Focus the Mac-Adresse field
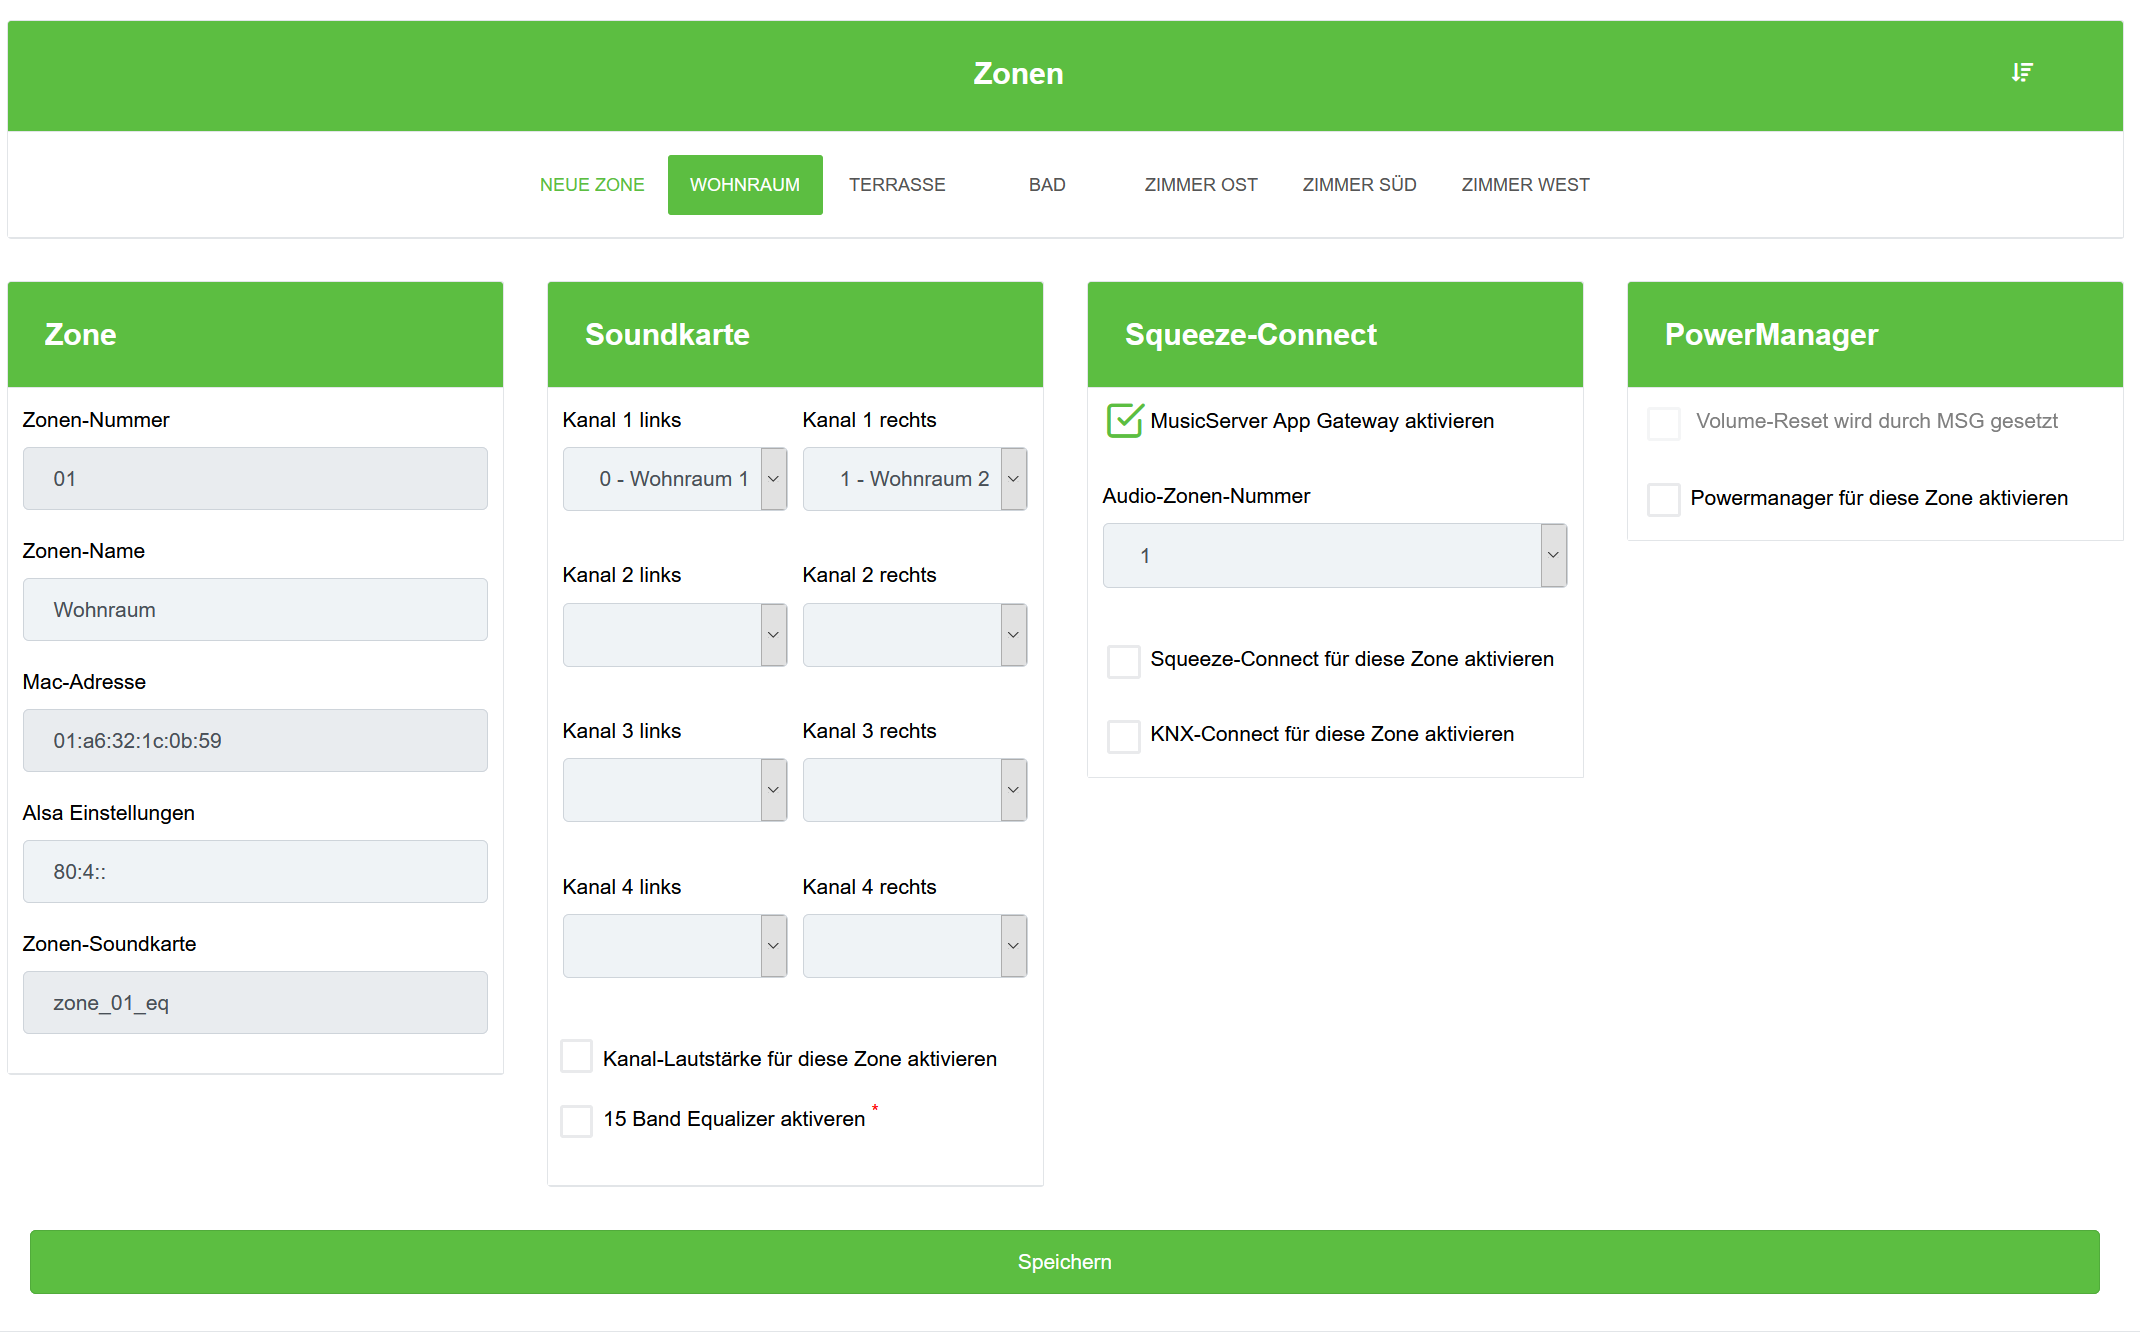The width and height of the screenshot is (2140, 1332). click(x=255, y=741)
